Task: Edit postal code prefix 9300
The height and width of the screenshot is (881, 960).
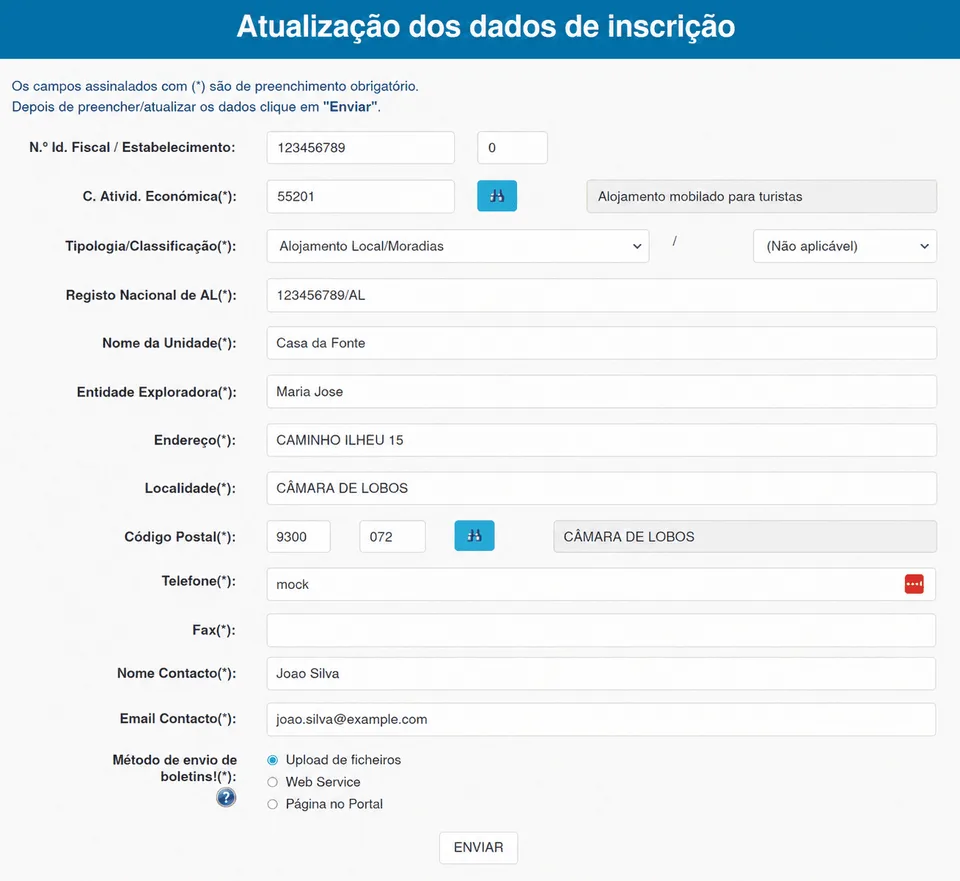Action: click(299, 536)
